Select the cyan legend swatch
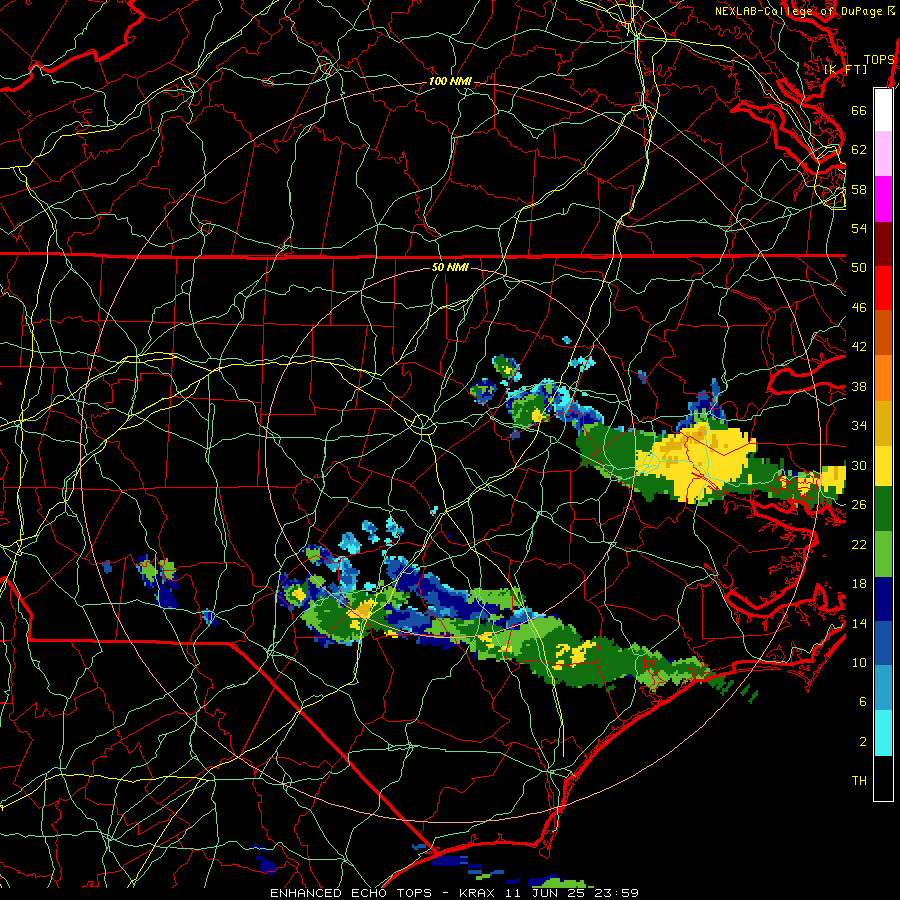This screenshot has height=900, width=900. (883, 734)
